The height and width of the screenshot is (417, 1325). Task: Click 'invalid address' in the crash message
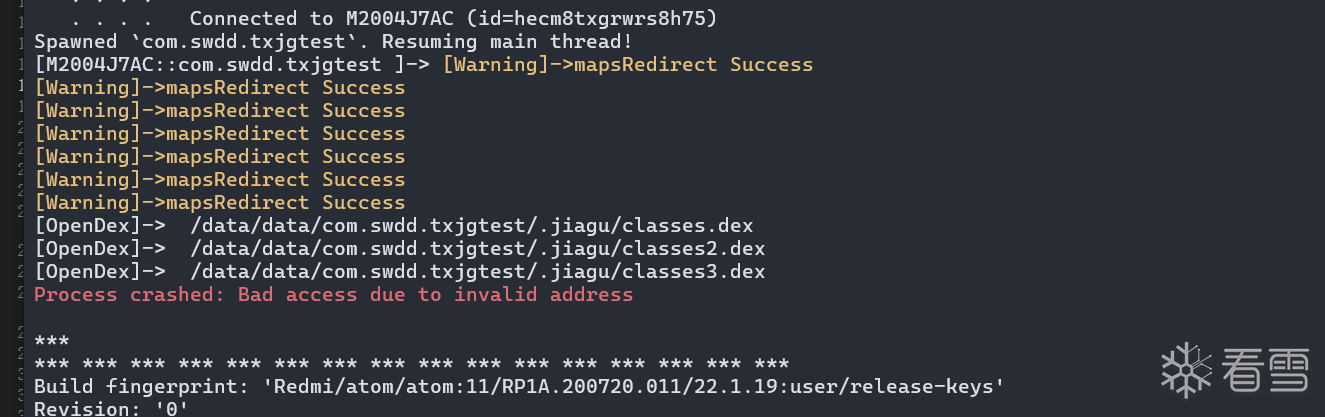pos(543,295)
